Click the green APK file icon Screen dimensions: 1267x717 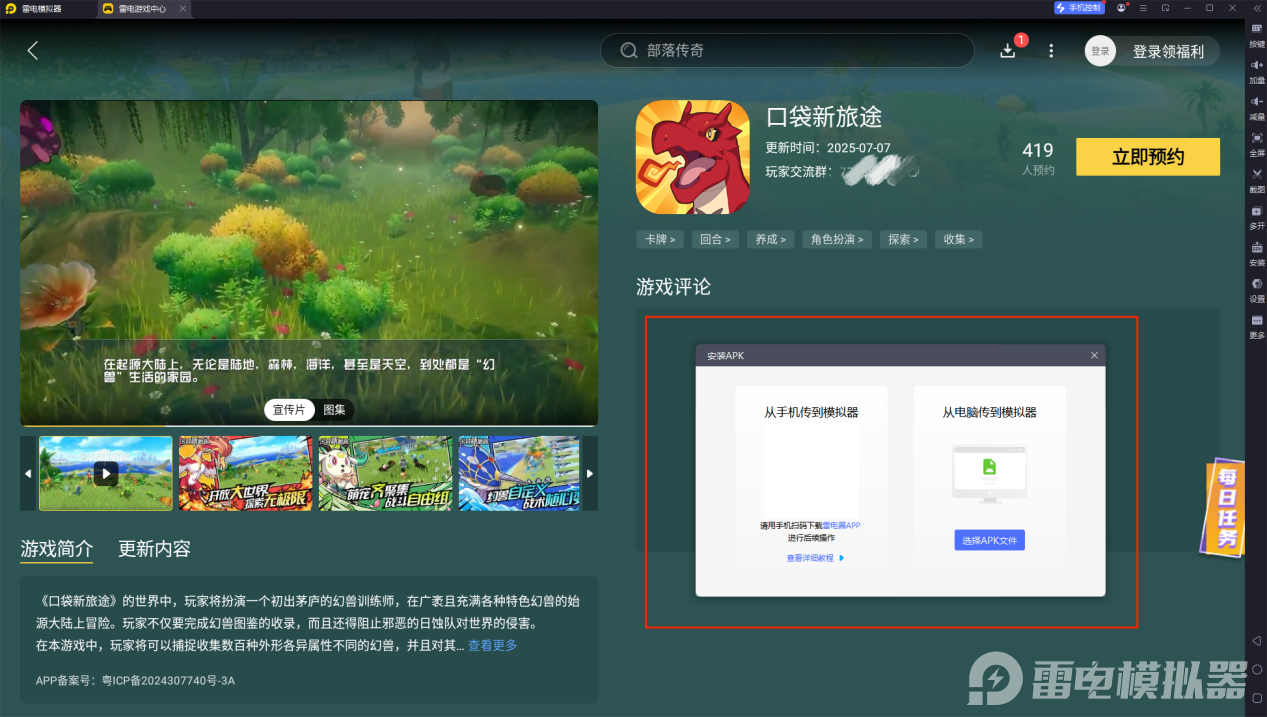[989, 467]
